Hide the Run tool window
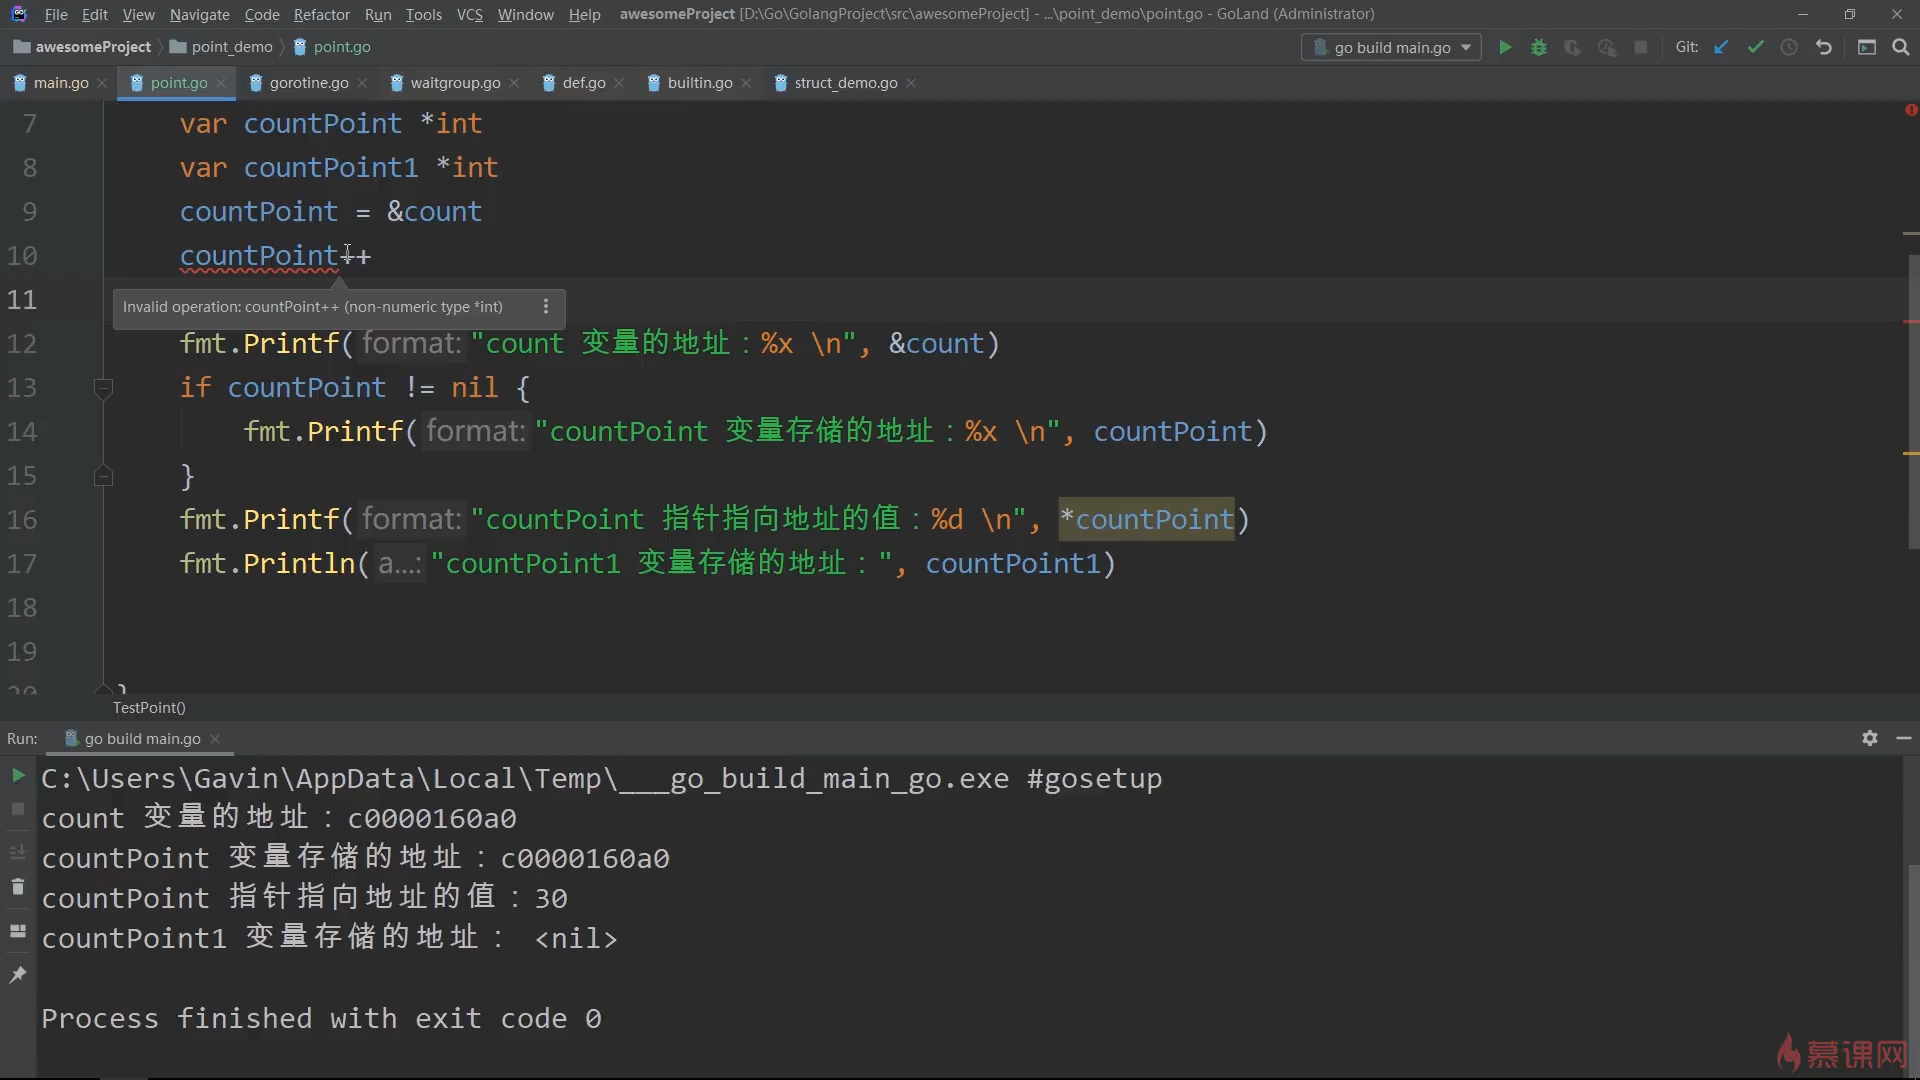The image size is (1920, 1080). click(1903, 738)
